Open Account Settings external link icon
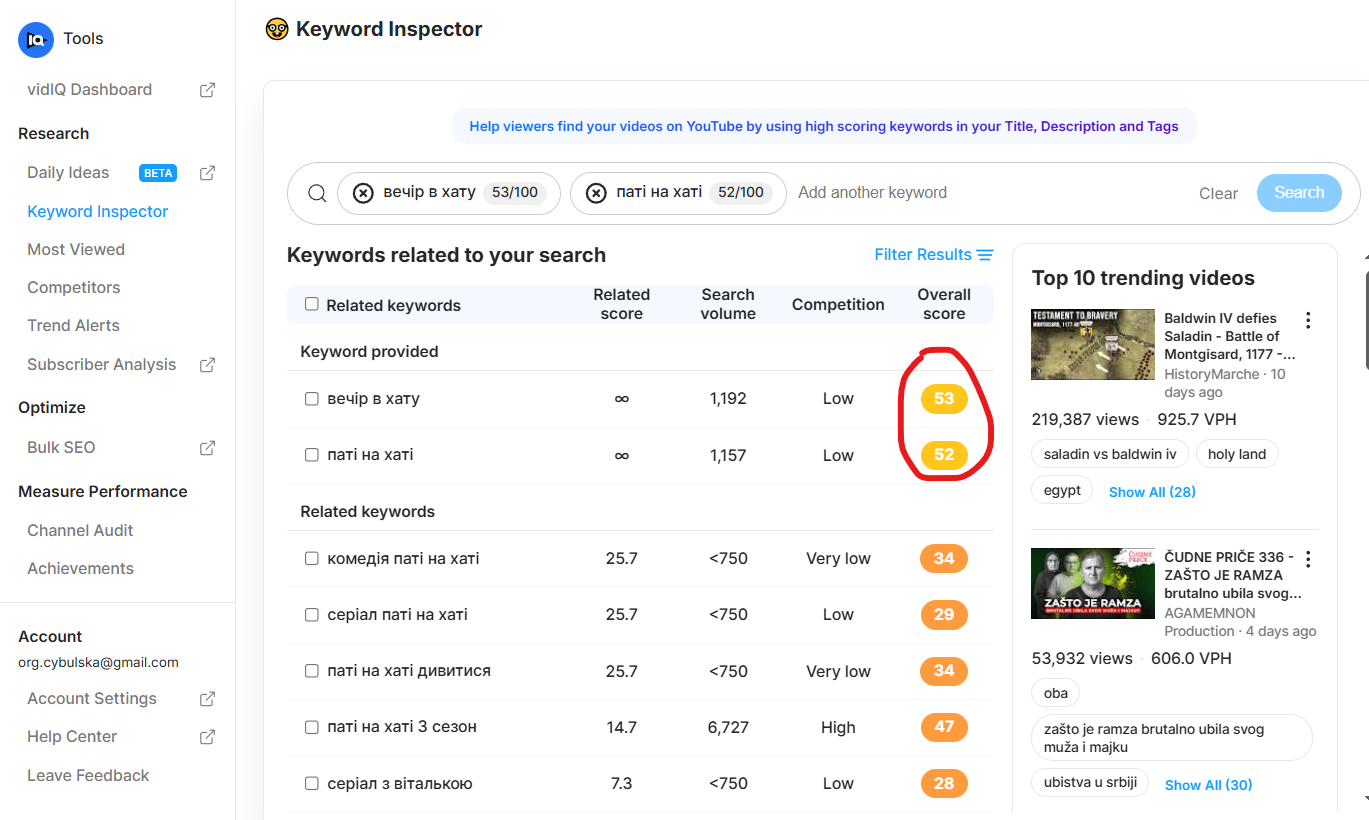The height and width of the screenshot is (820, 1369). tap(207, 699)
